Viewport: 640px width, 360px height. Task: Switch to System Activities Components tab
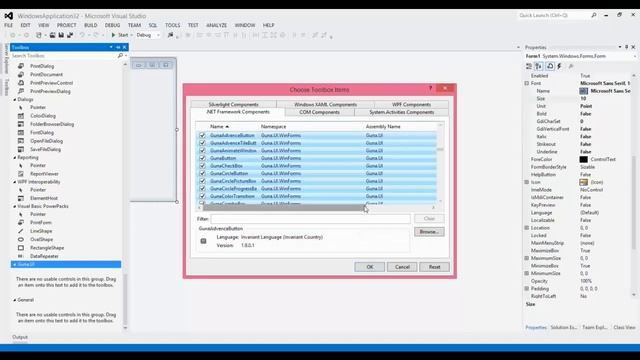402,112
